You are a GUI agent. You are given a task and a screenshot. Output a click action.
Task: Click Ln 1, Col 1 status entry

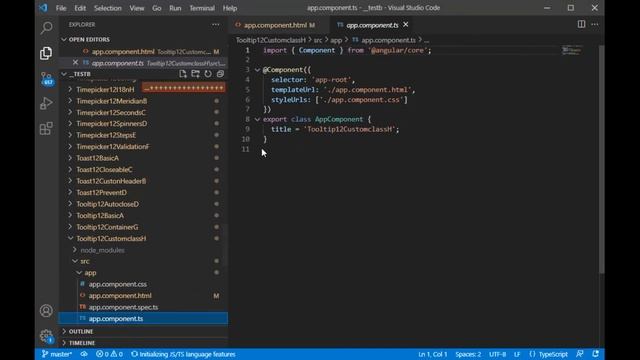point(433,354)
